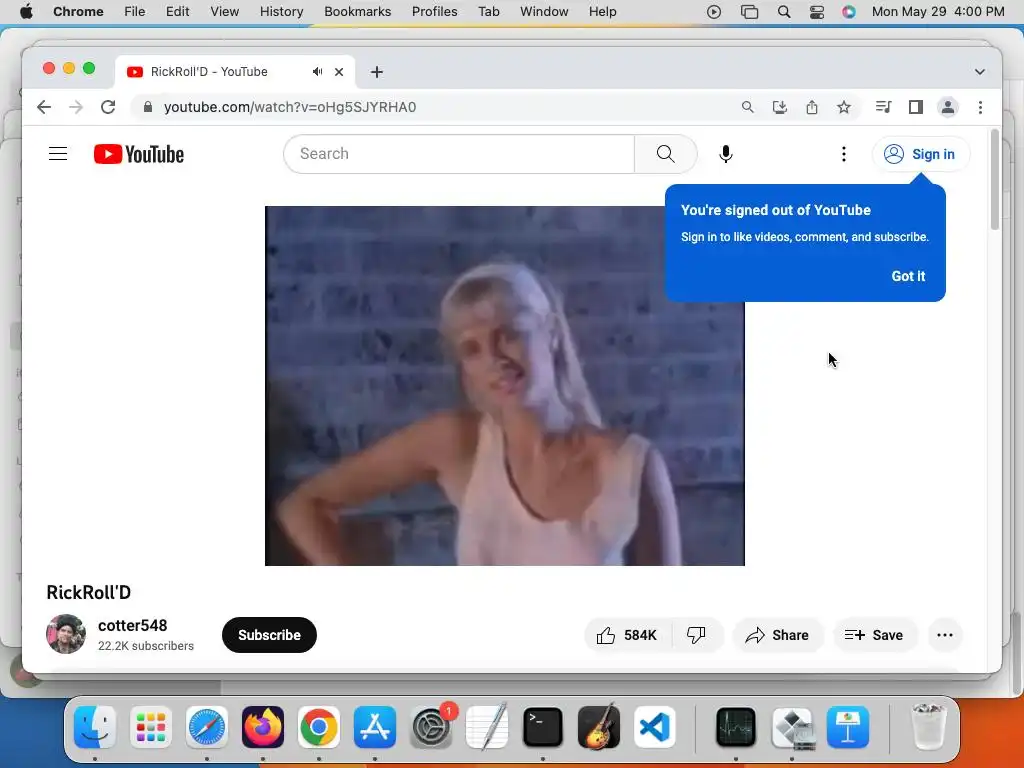Click the RickRoll'D video player
1024x768 pixels.
tap(504, 386)
